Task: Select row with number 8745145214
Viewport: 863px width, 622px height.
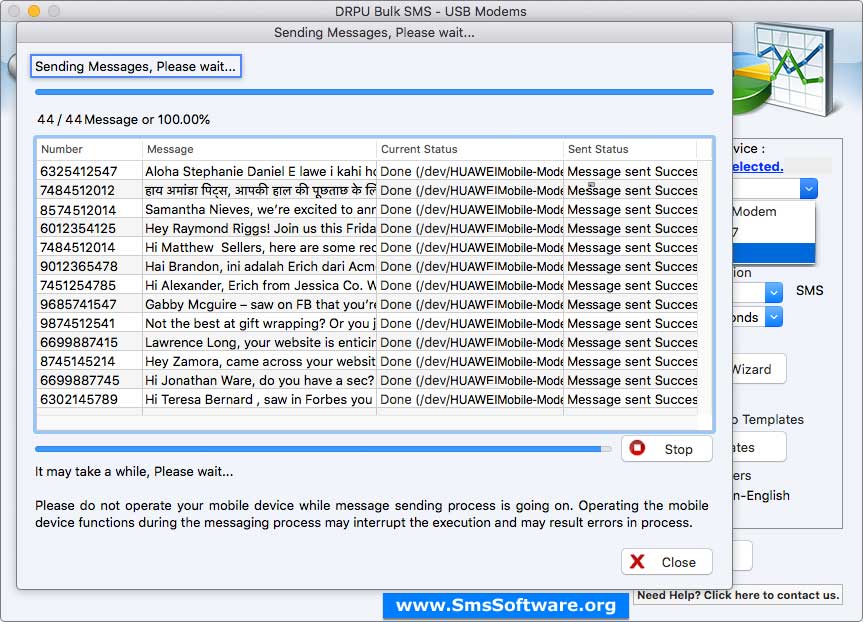Action: click(367, 362)
